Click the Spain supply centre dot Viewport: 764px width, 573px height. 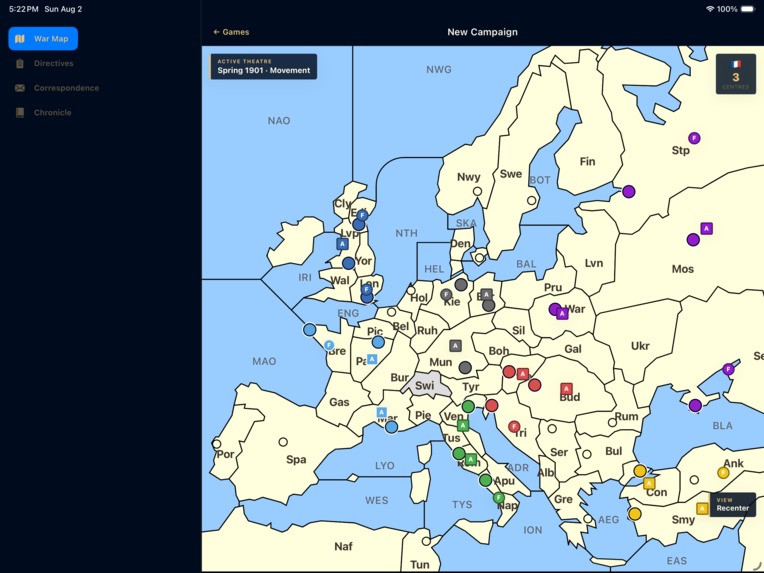point(283,442)
